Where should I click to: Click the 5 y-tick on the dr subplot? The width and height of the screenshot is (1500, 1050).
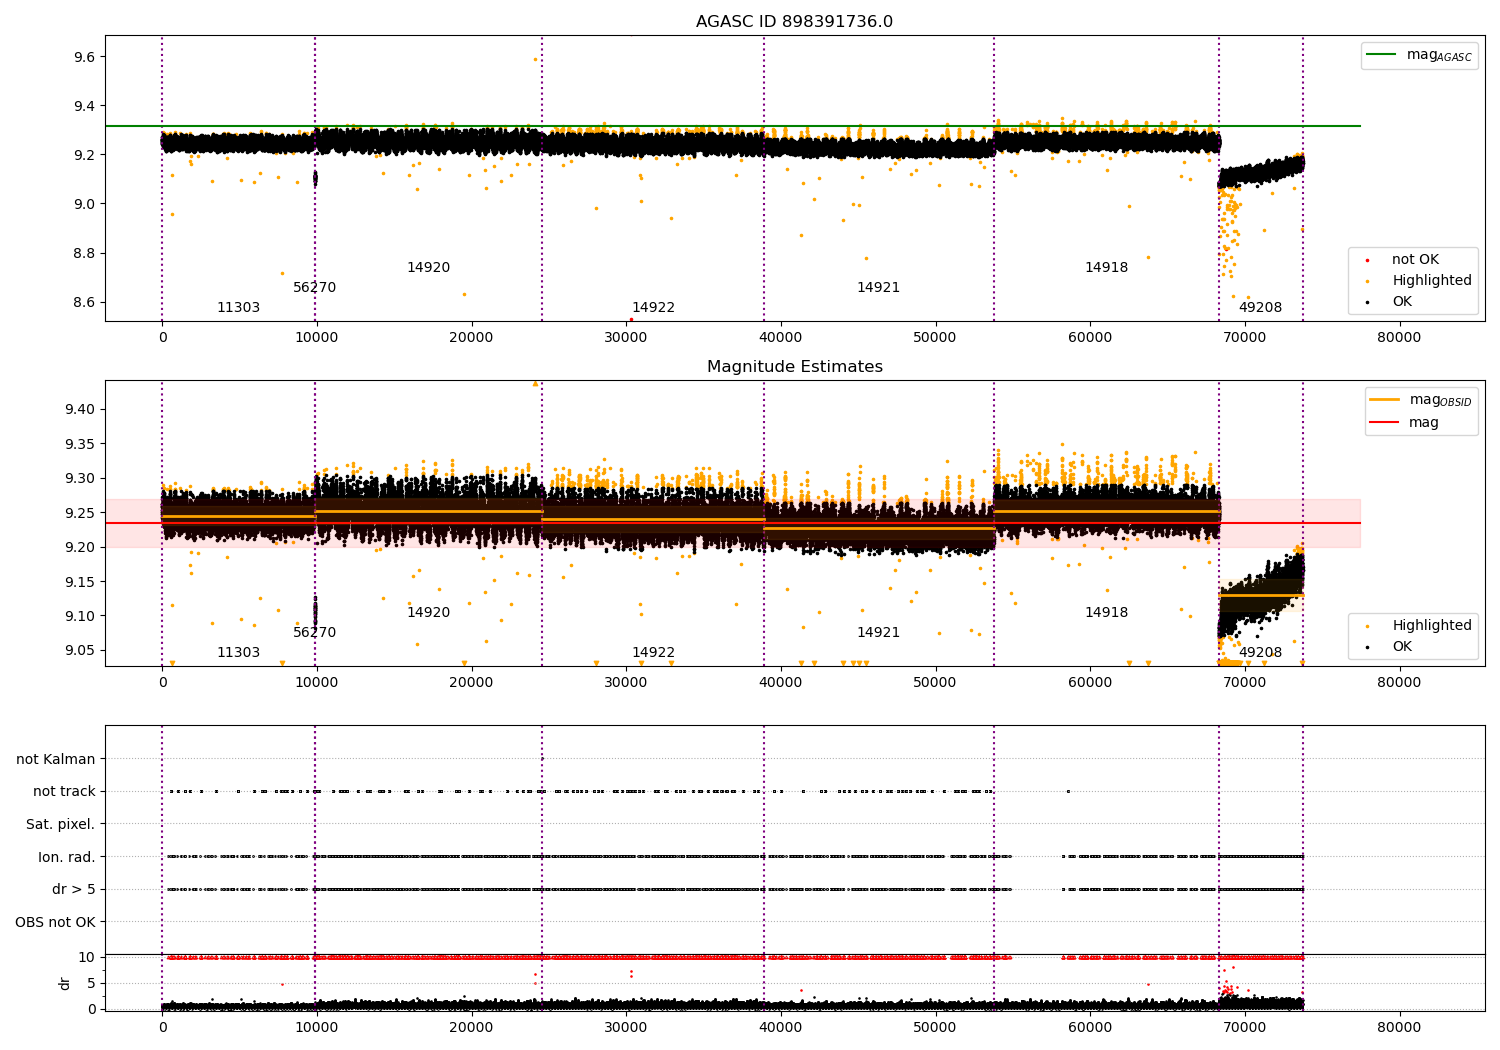tap(92, 984)
